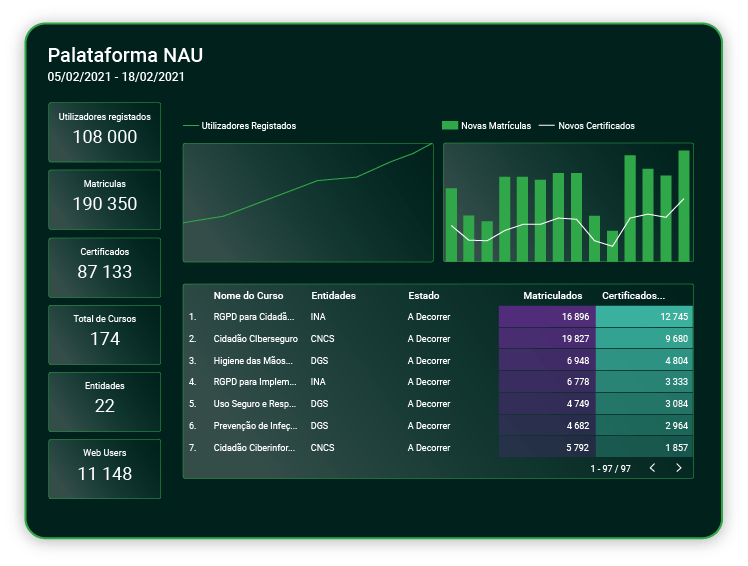
Task: Click the '1 - 97 / 97' pagination text
Action: 610,469
